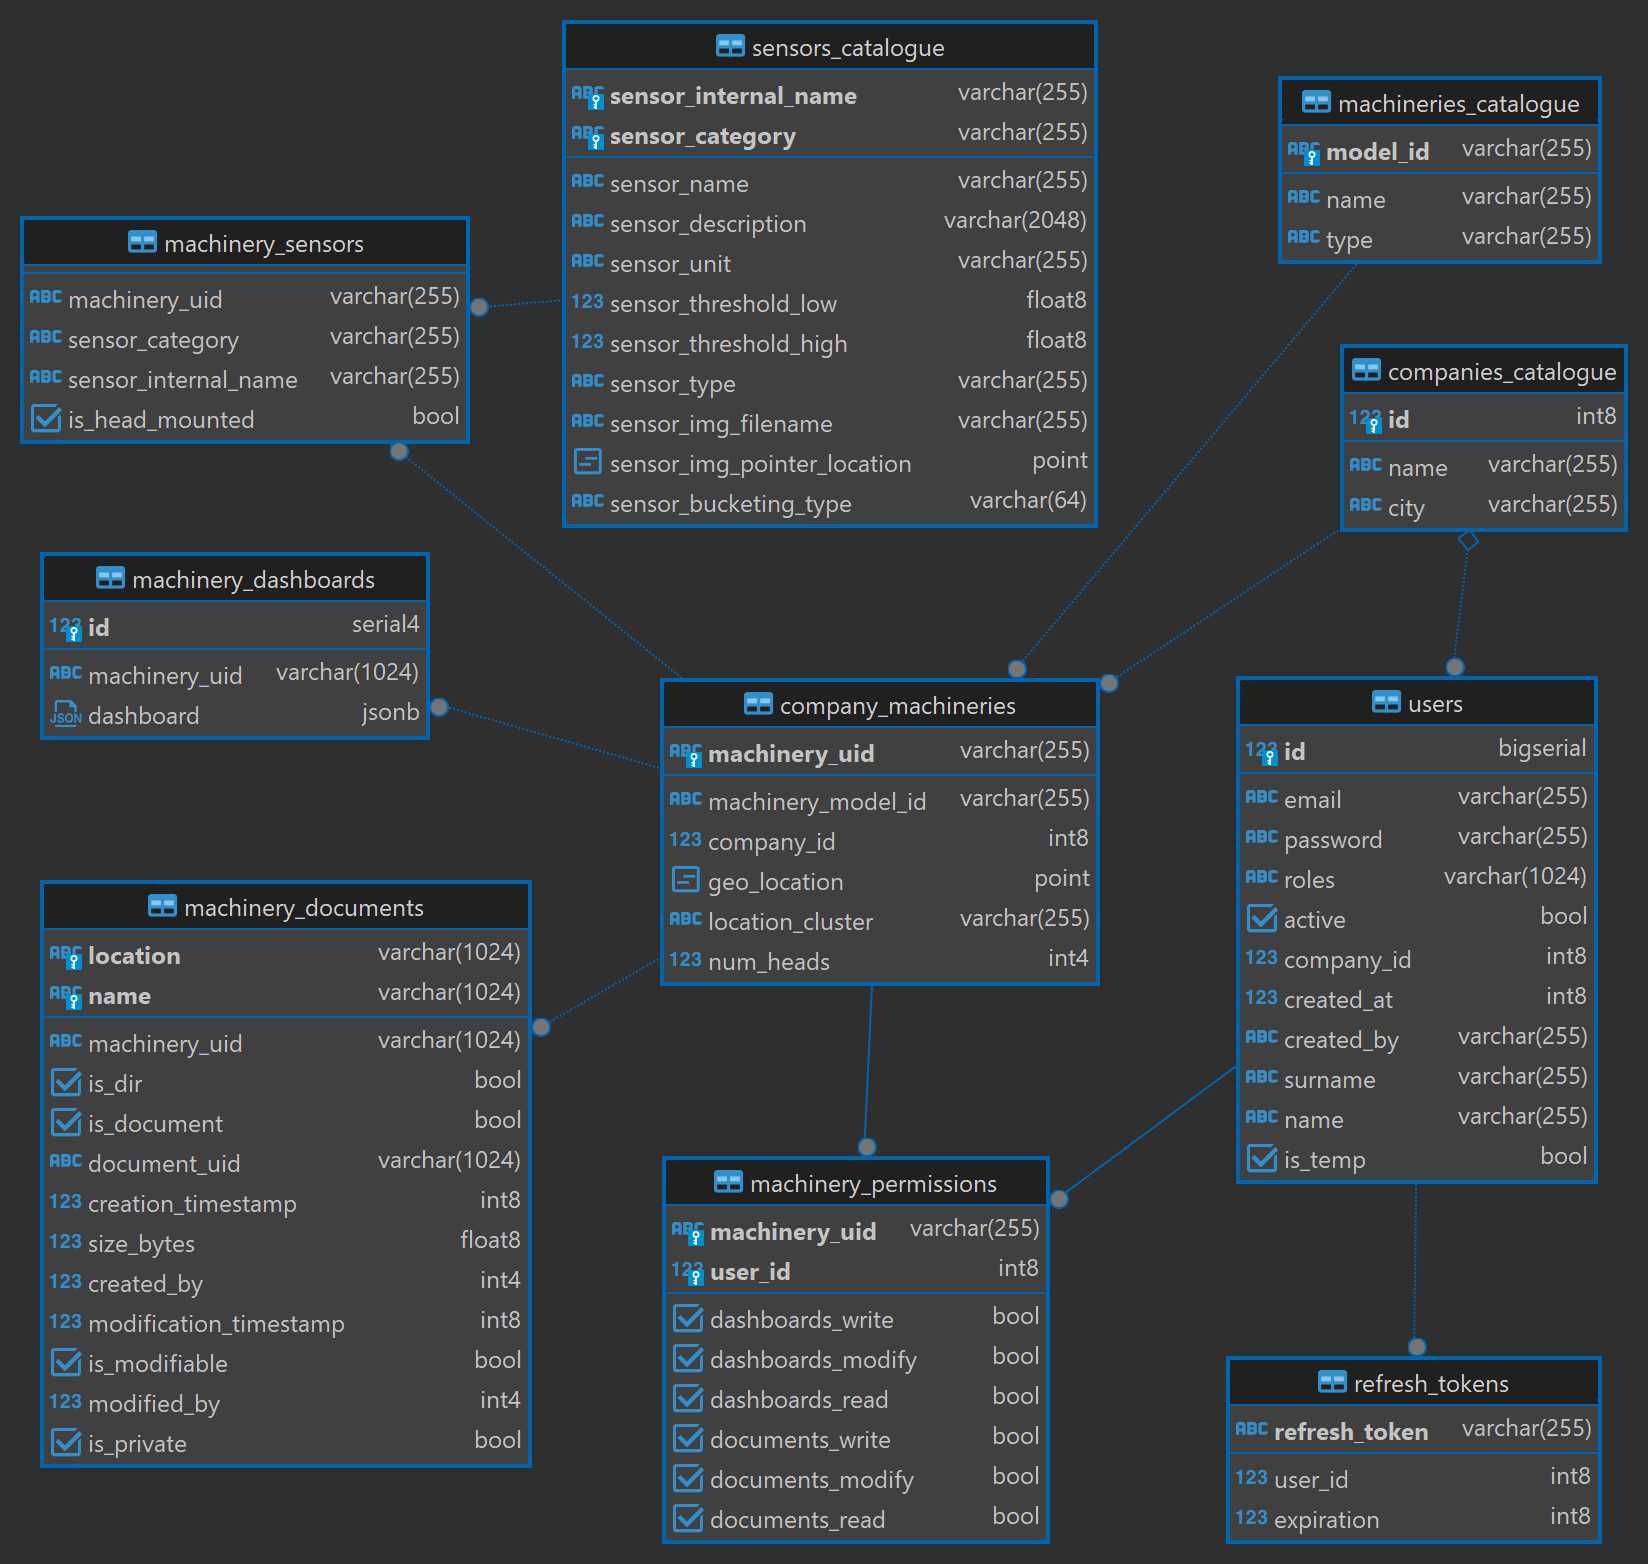Click the machineries_catalogue table icon
The width and height of the screenshot is (1648, 1564).
click(x=1316, y=102)
